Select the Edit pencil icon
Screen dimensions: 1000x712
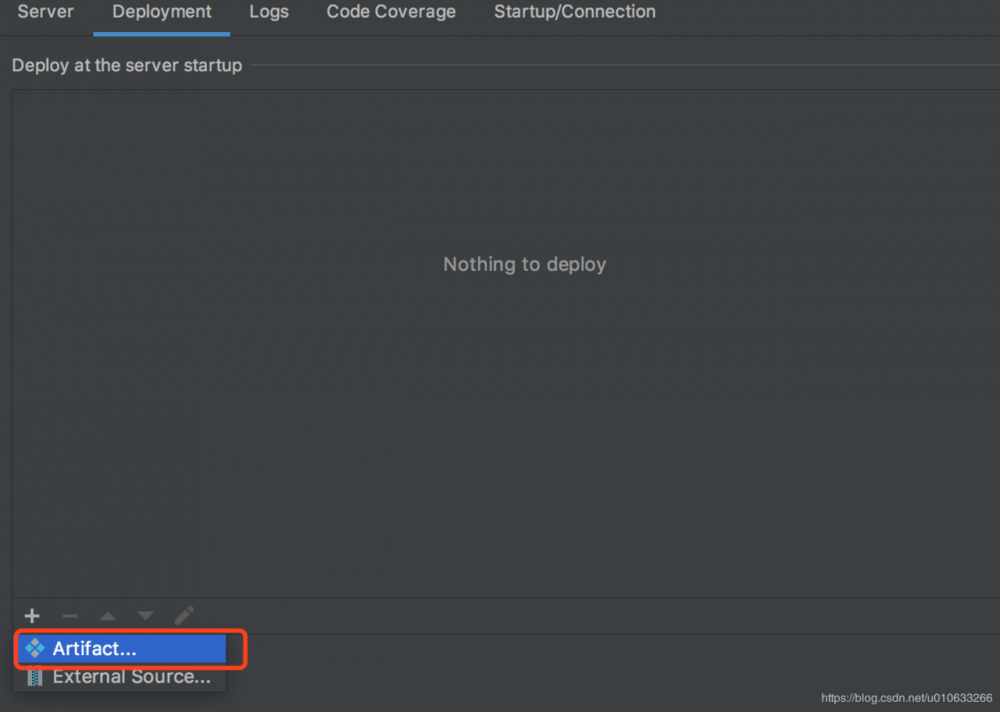pos(184,616)
